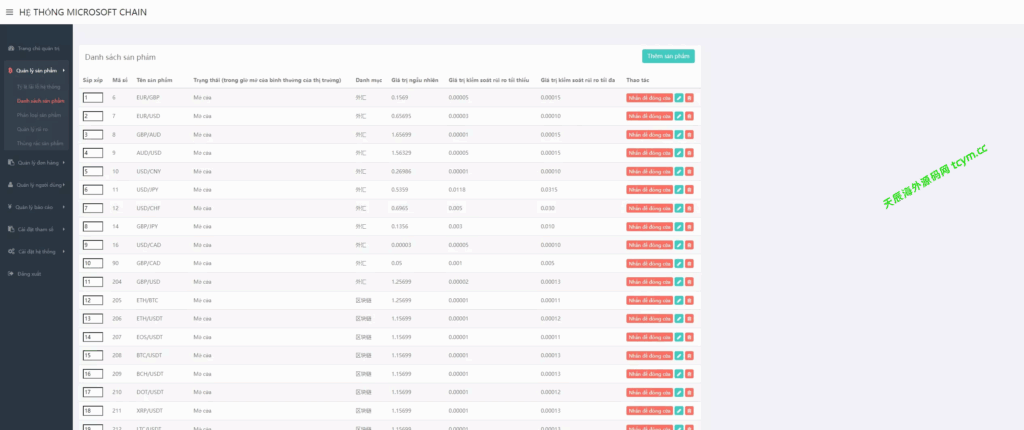
Task: Remove GBP/AUD using its trash icon
Action: (690, 135)
